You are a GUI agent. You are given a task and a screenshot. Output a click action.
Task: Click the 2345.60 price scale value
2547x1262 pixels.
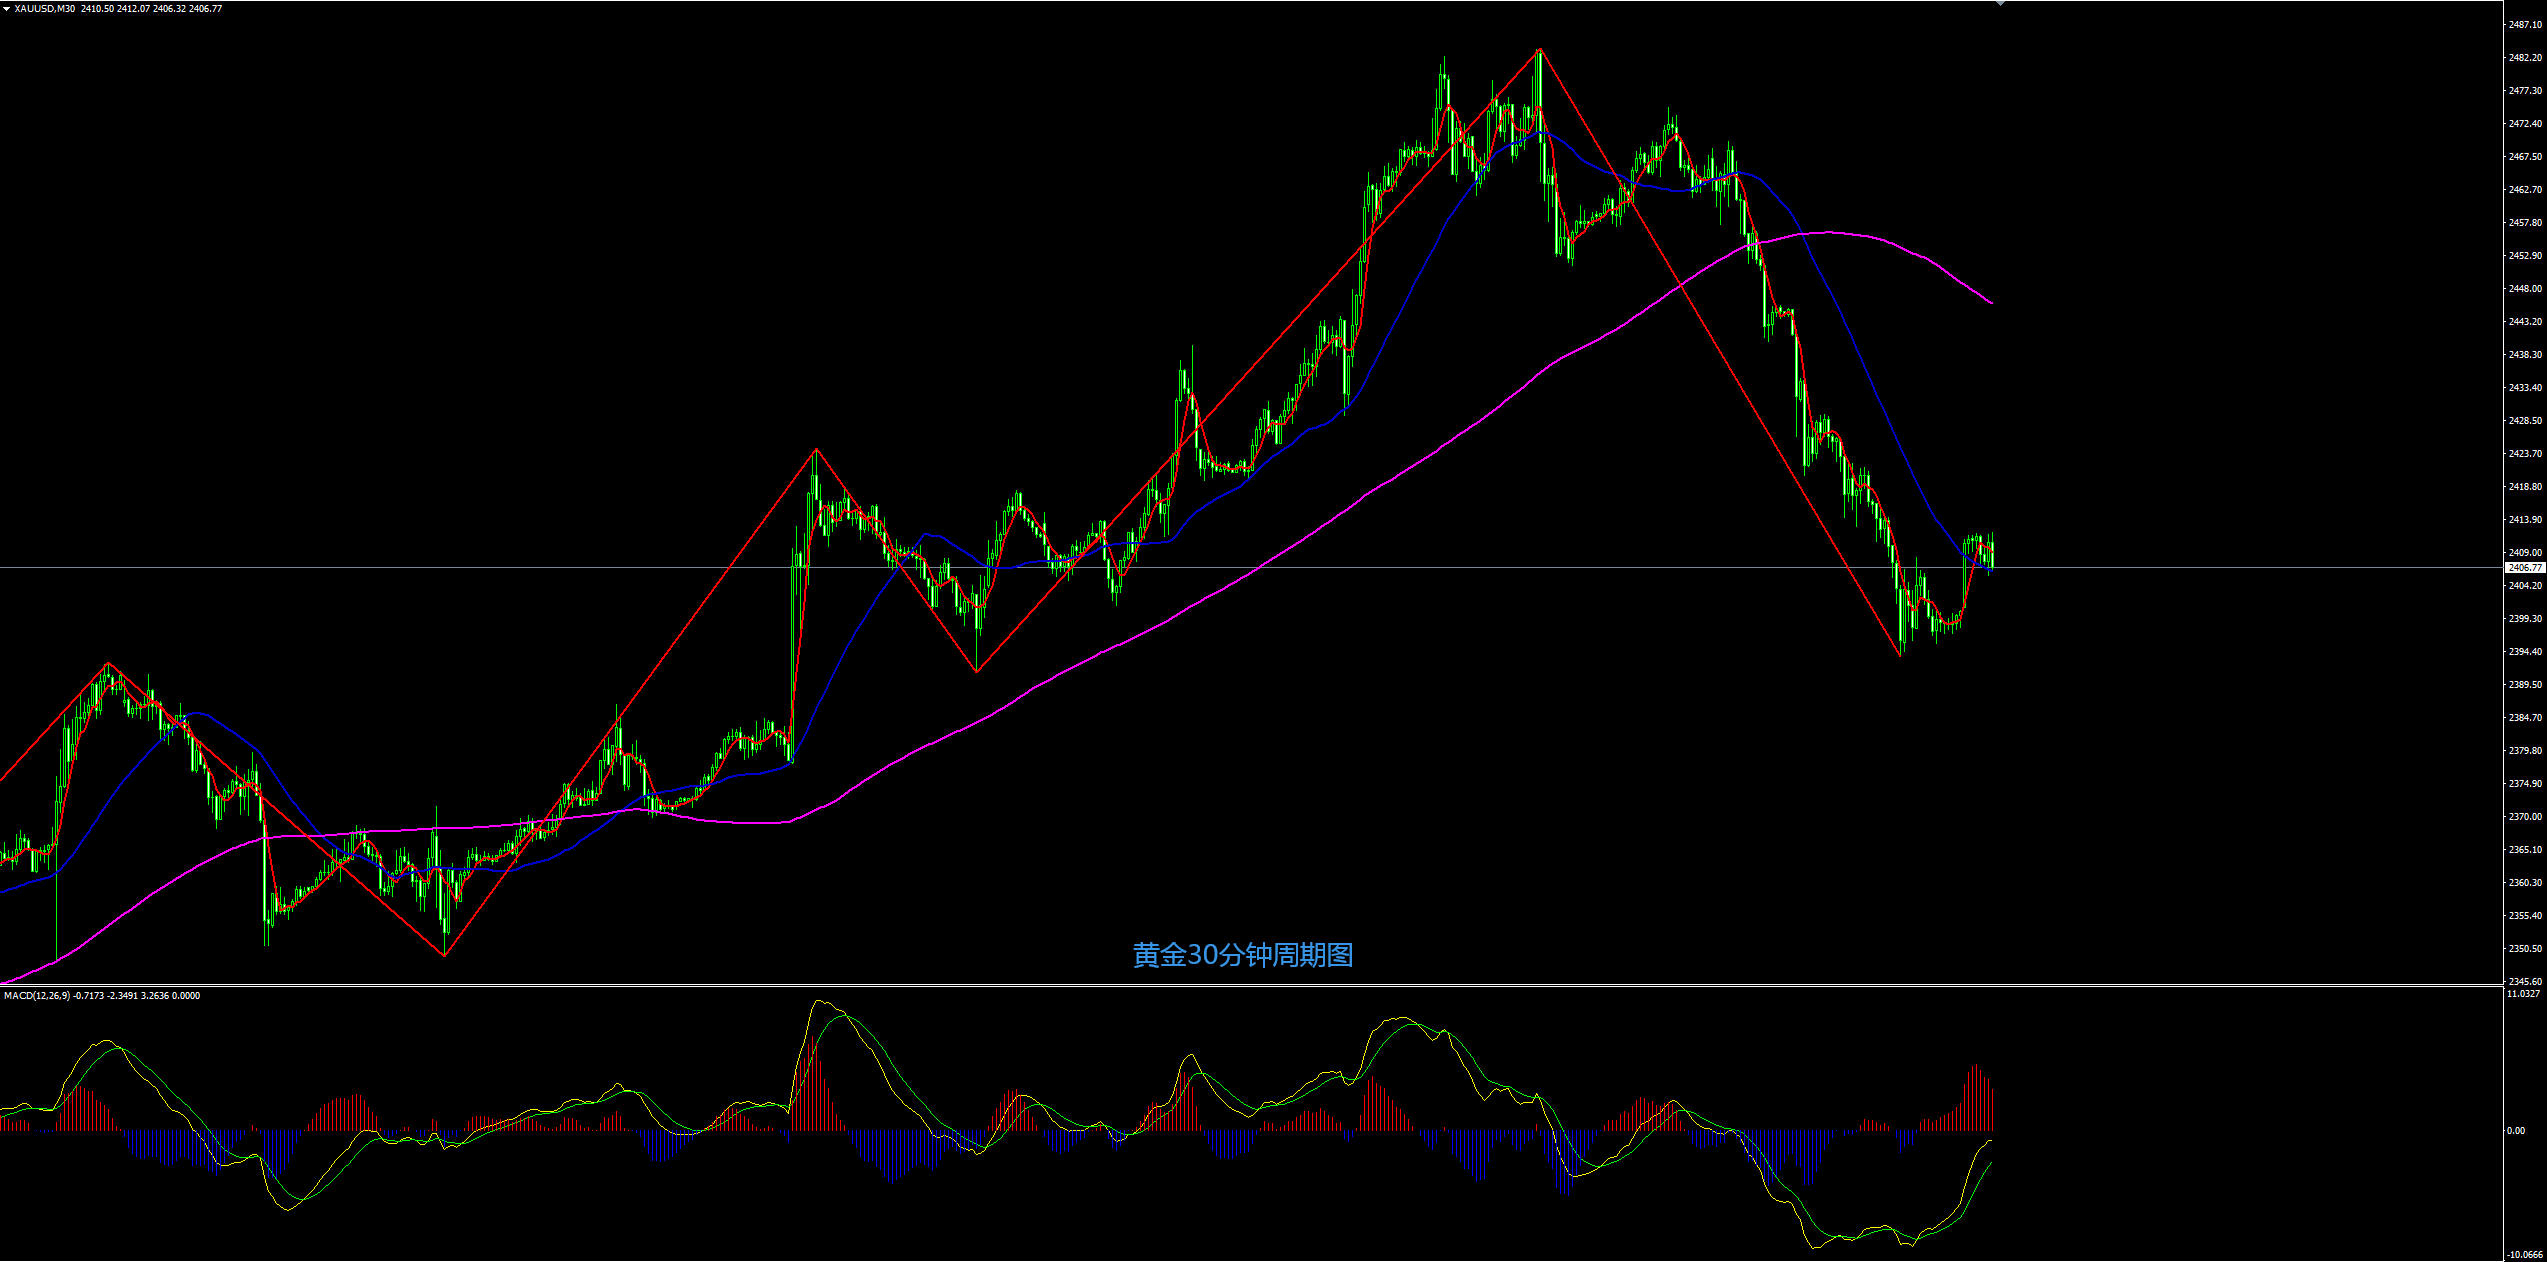click(2525, 982)
